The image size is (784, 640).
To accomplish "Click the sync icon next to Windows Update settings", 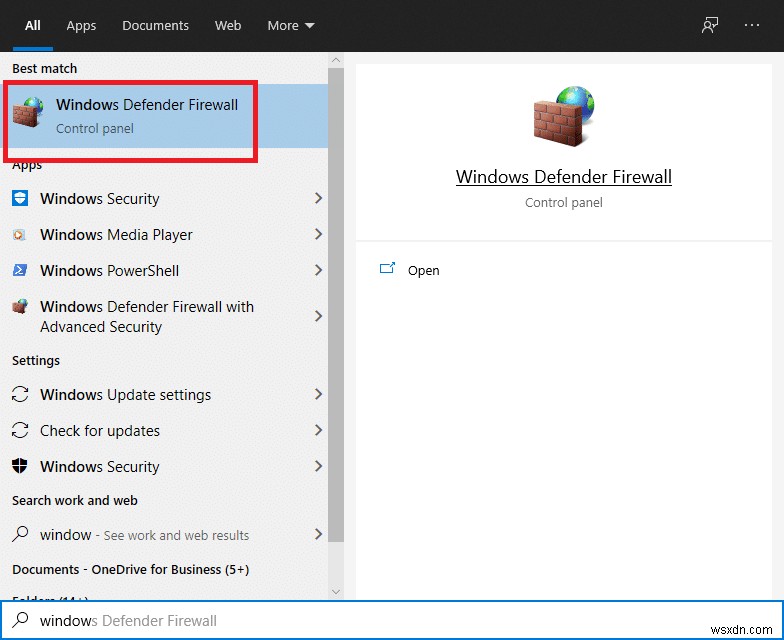I will (20, 394).
